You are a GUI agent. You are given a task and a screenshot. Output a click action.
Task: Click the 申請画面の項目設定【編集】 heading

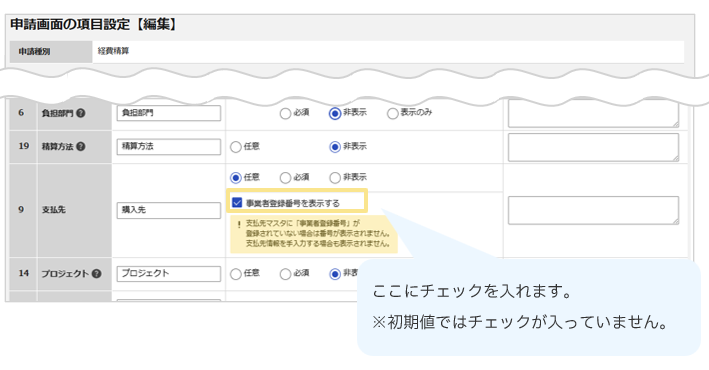(x=93, y=24)
